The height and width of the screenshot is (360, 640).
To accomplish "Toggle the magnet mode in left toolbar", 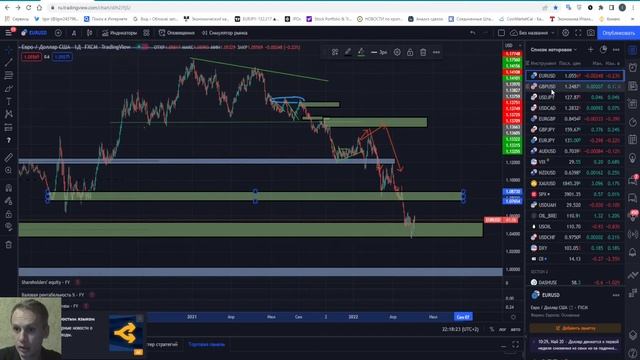I will [9, 188].
